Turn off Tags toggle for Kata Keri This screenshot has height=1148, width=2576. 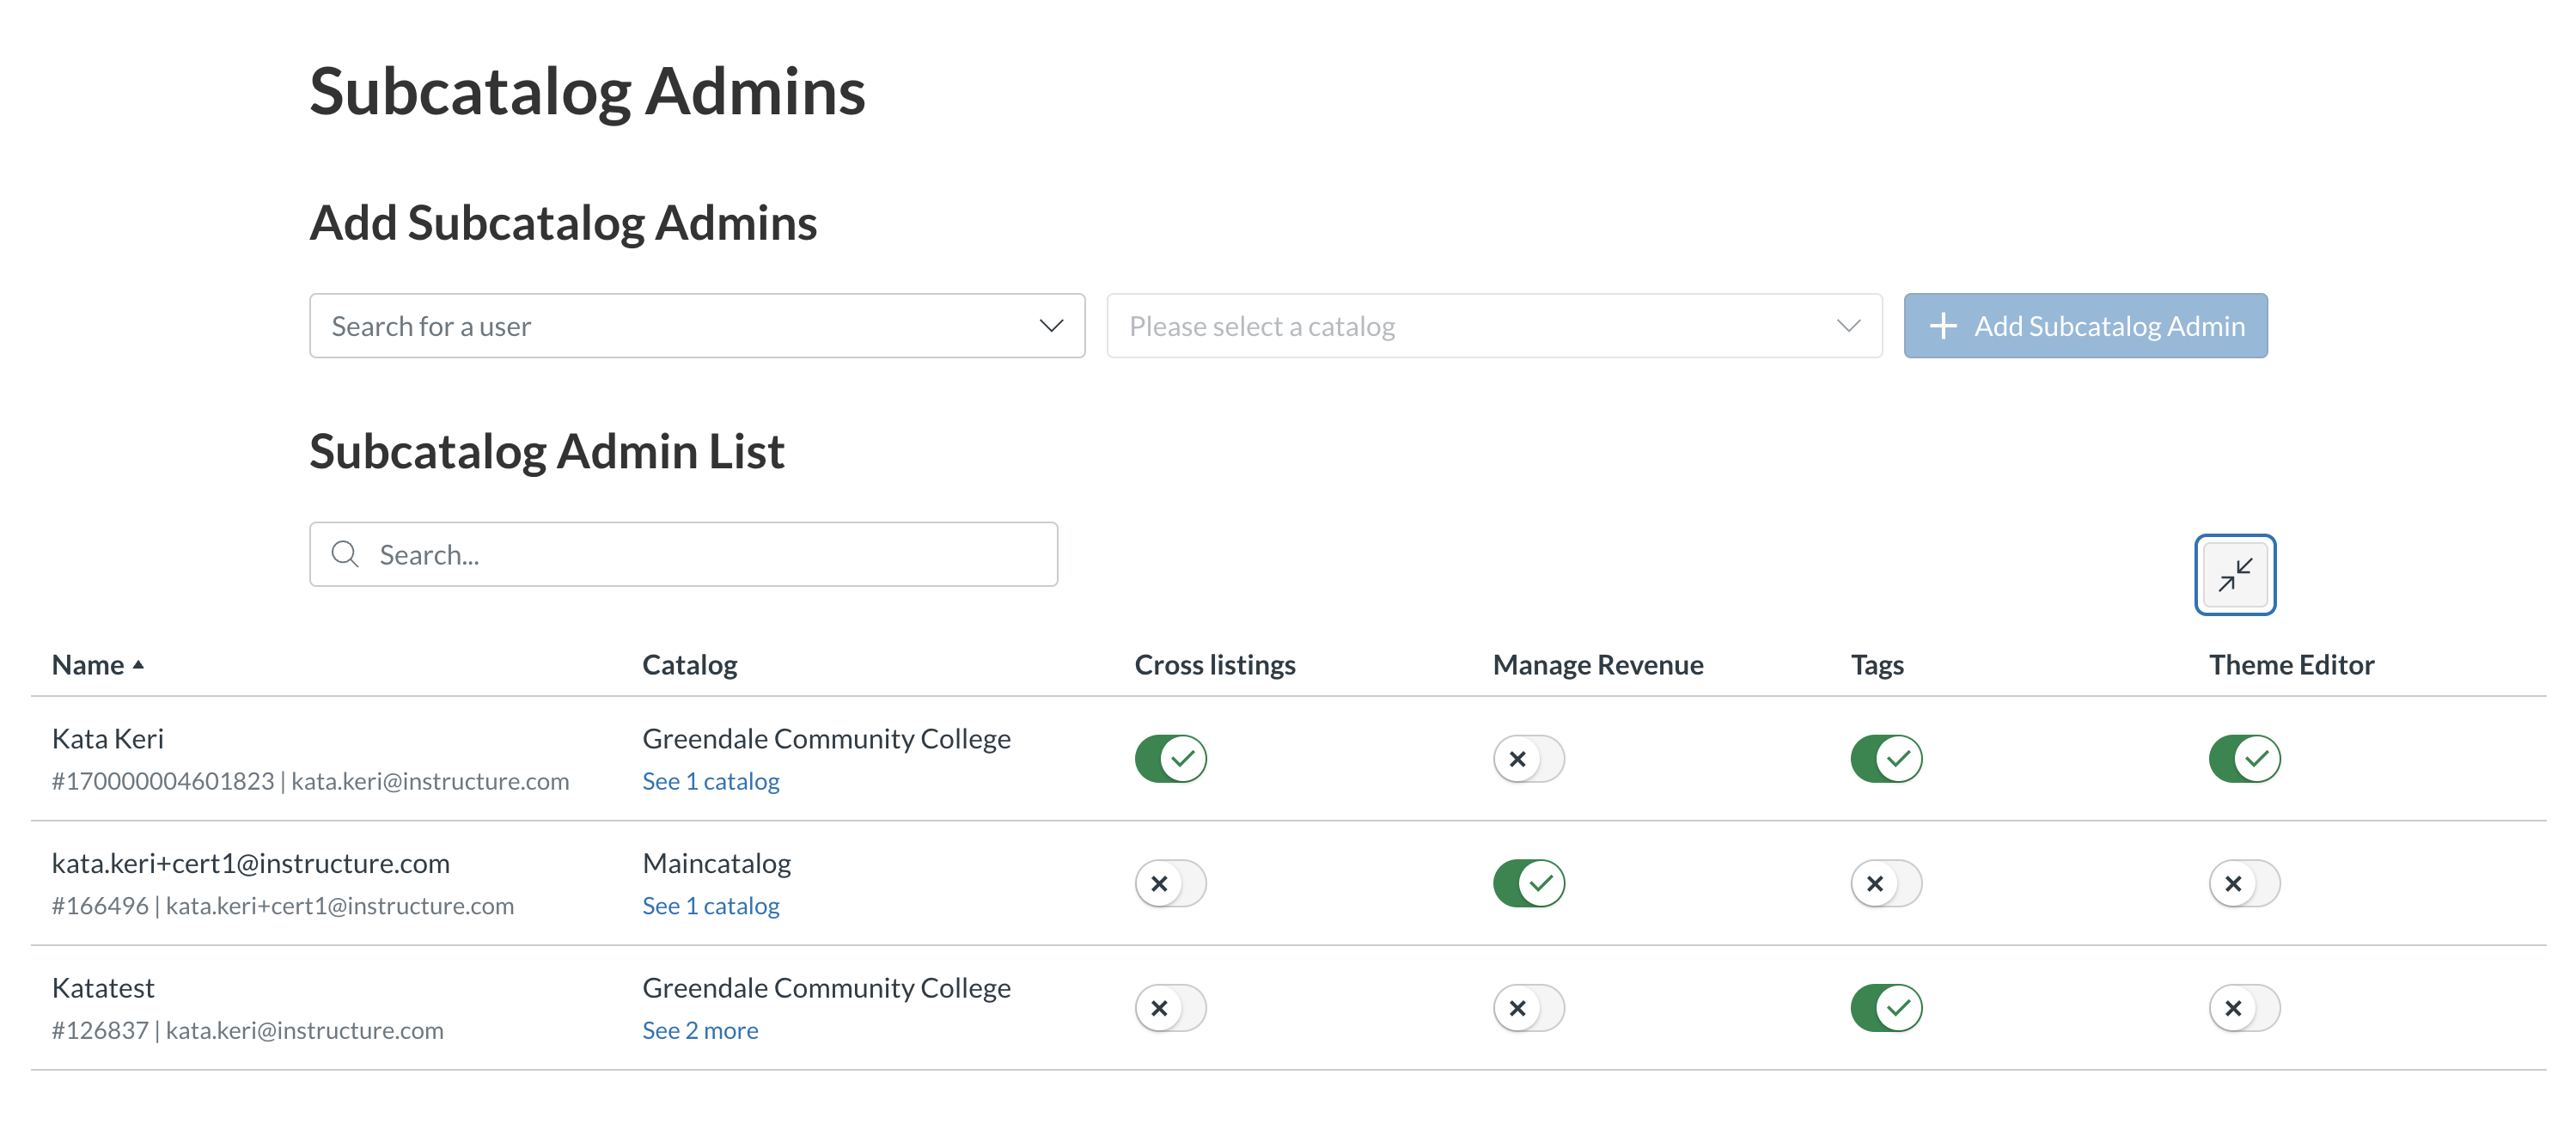pos(1886,759)
